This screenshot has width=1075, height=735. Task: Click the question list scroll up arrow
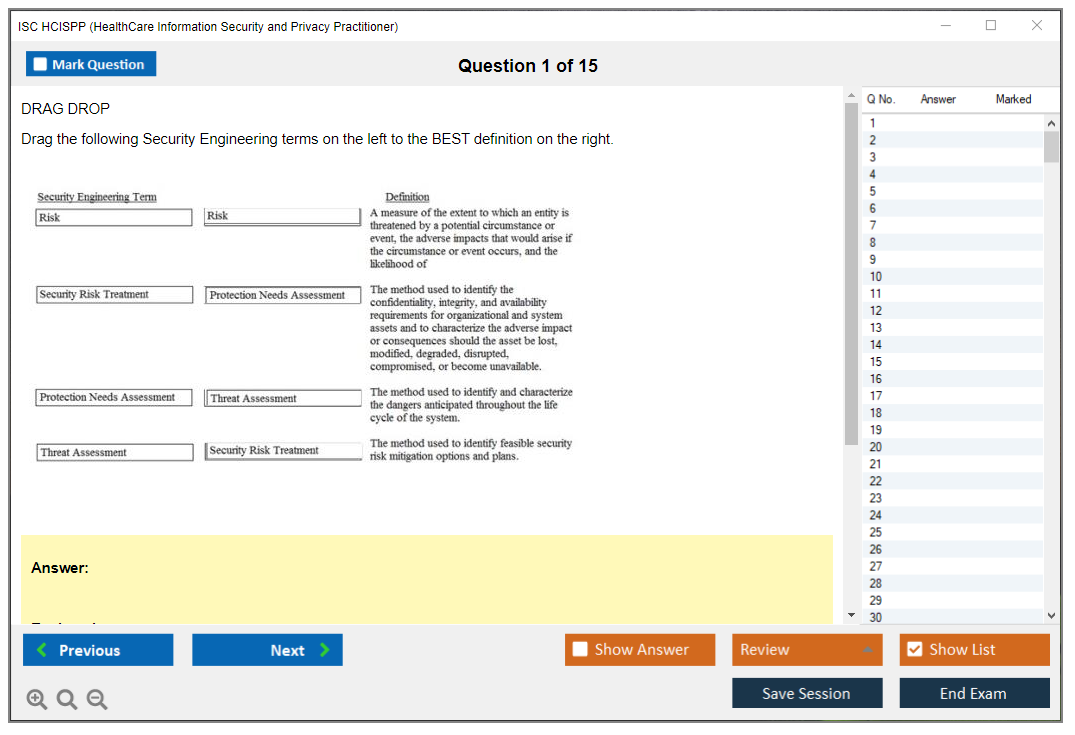click(1051, 123)
